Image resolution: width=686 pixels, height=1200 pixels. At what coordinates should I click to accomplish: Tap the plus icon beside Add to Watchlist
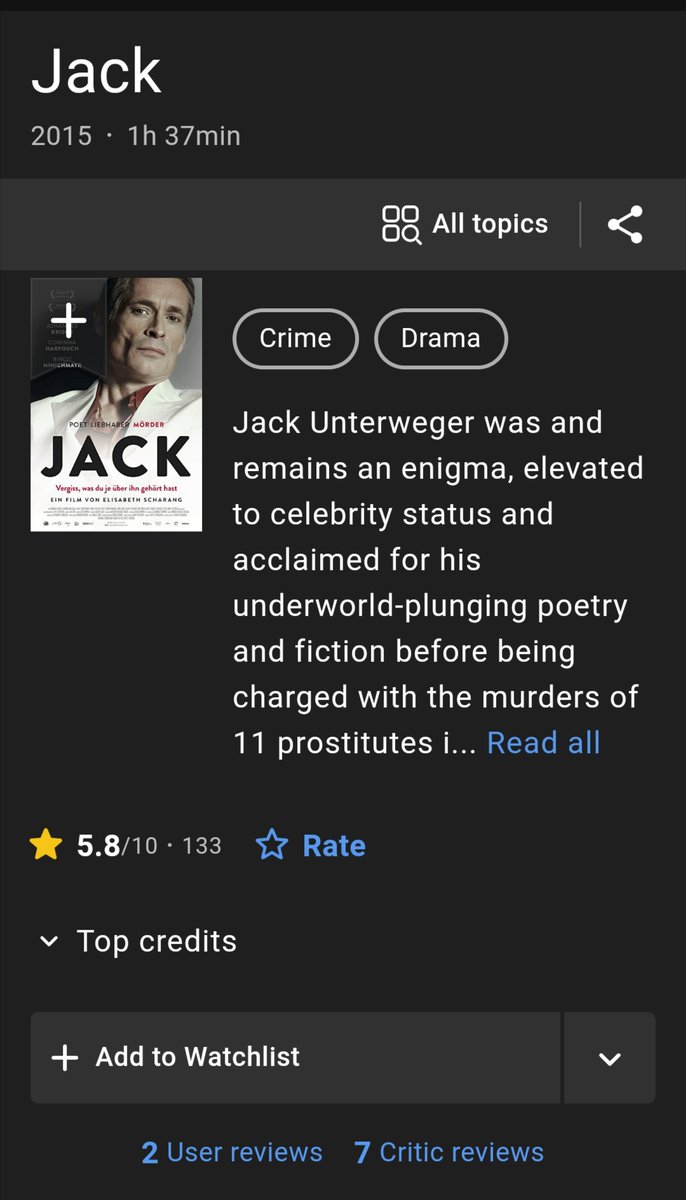(x=64, y=1058)
